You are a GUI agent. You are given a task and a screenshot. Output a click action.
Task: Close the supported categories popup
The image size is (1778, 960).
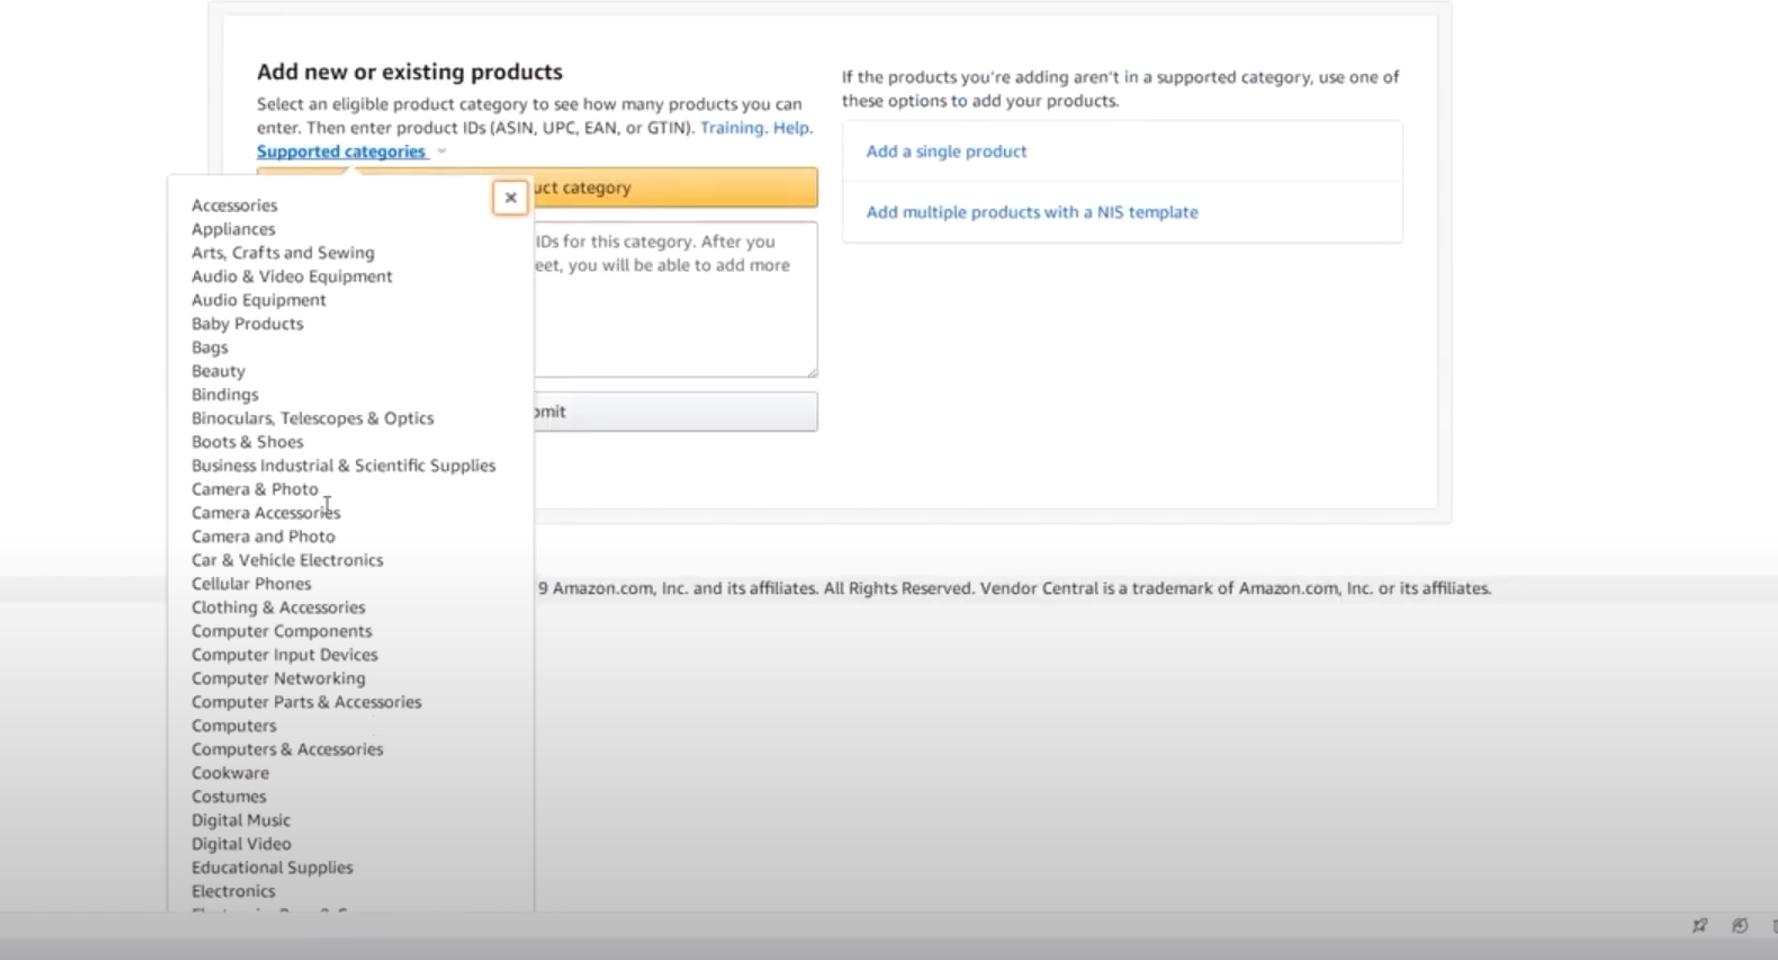pos(510,198)
